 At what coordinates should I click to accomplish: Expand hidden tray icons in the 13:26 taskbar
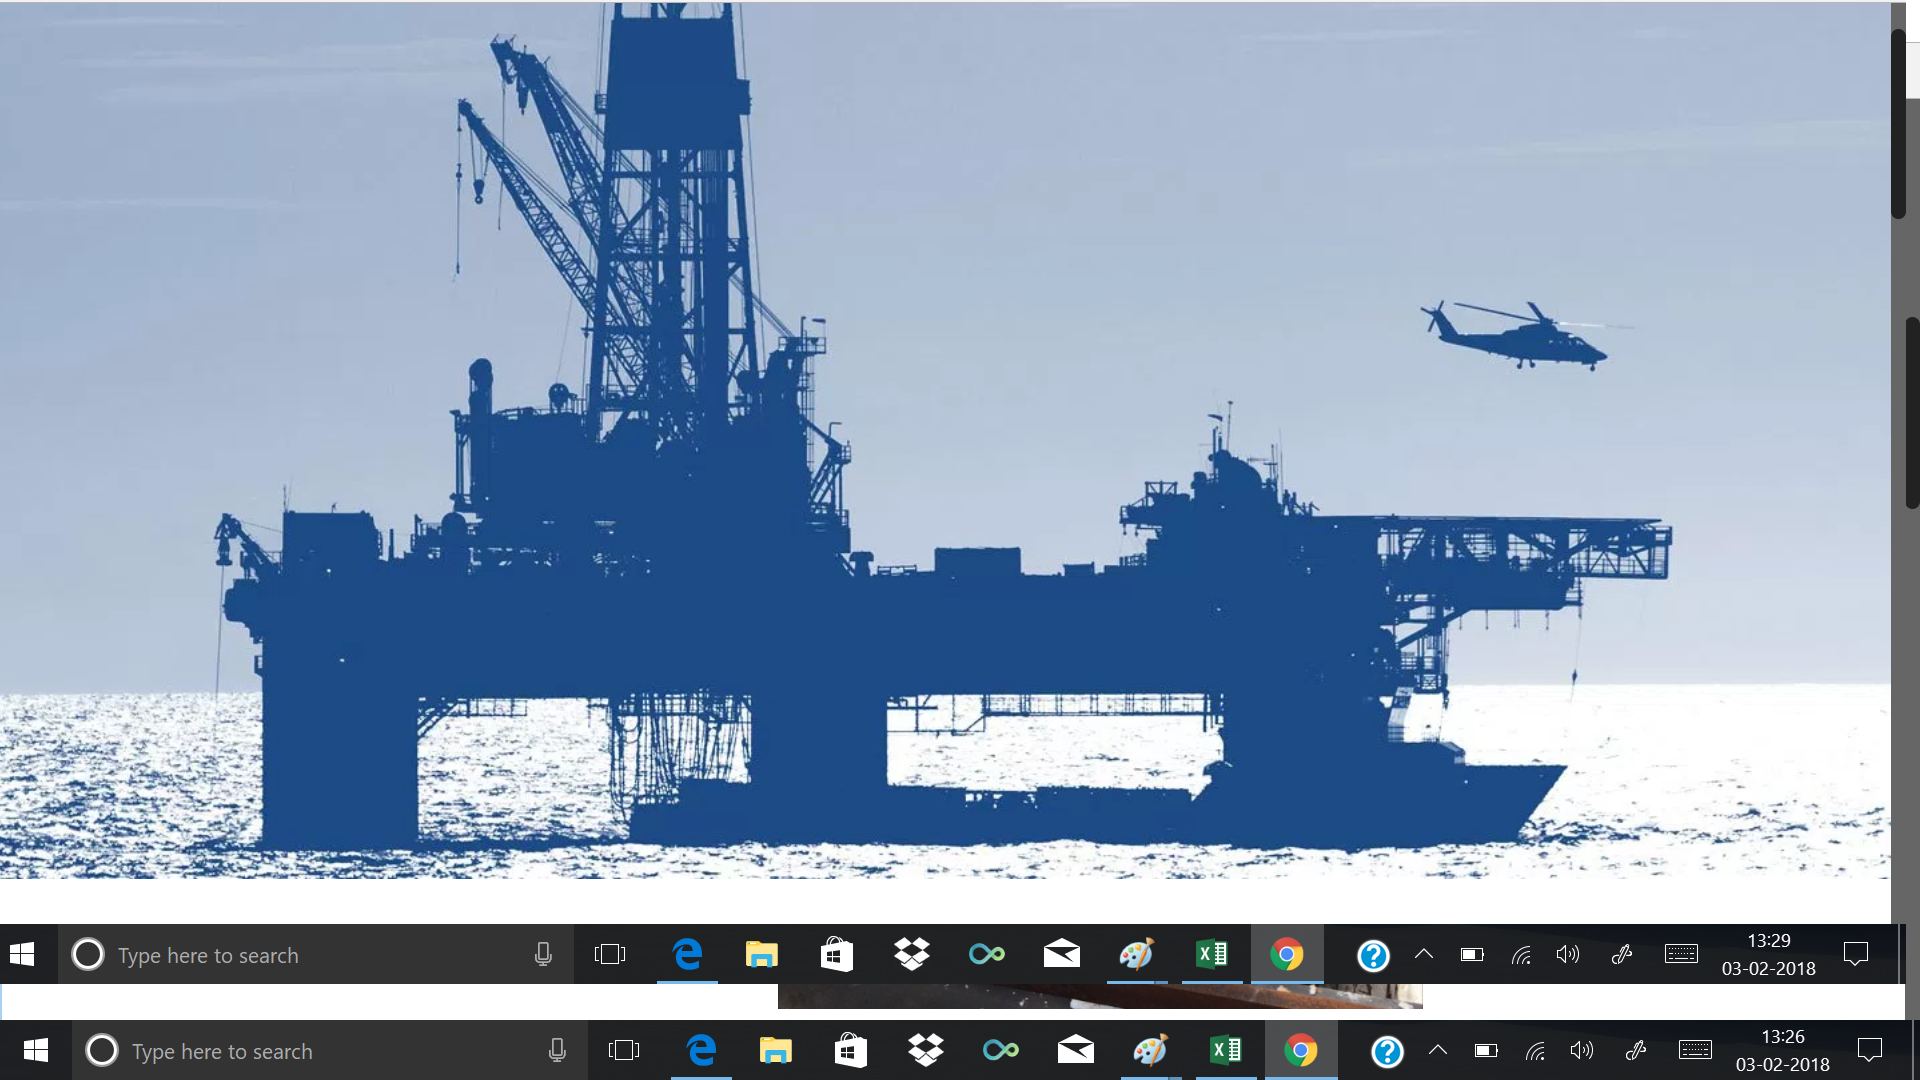[x=1437, y=1050]
